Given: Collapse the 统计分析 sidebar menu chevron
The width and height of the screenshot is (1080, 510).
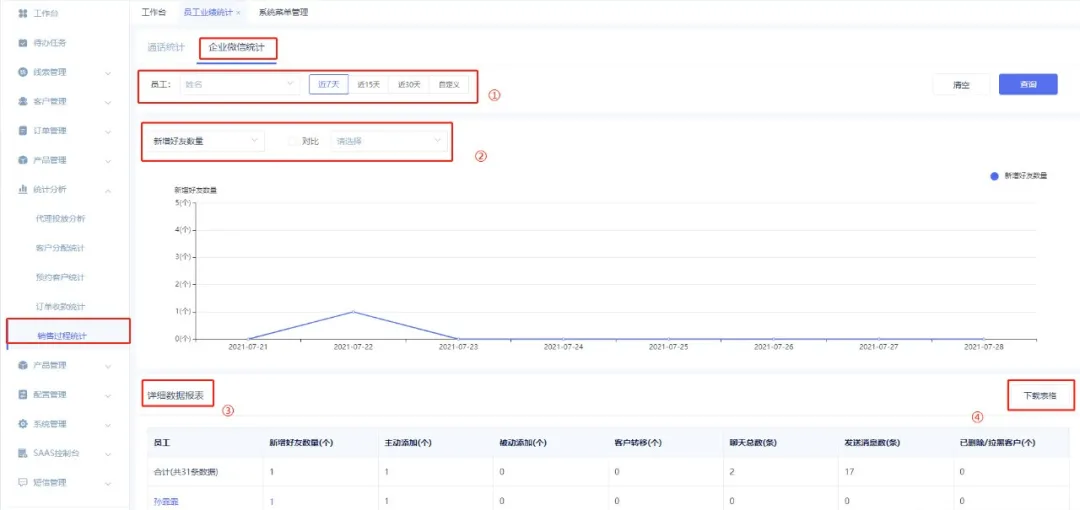Looking at the screenshot, I should click(x=108, y=190).
